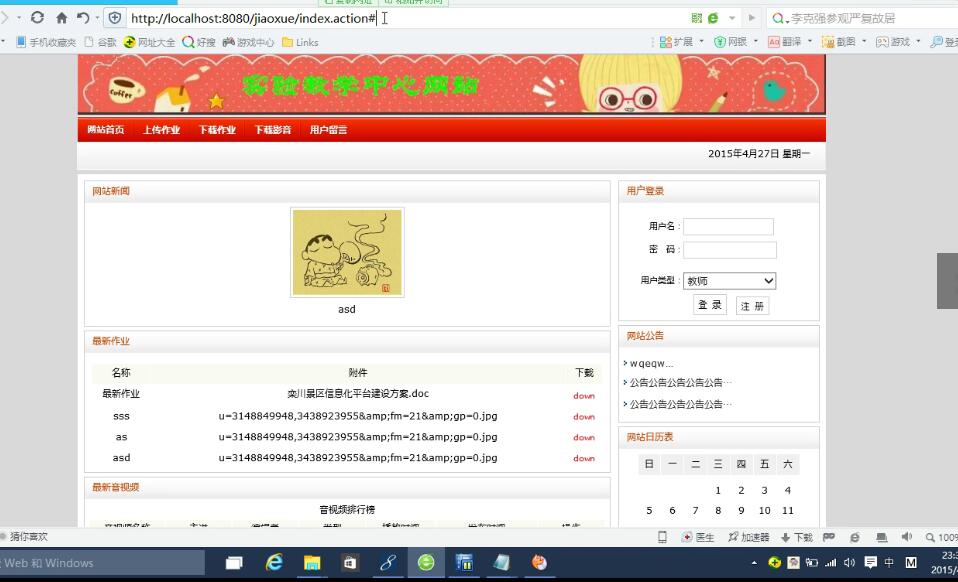Screen dimensions: 958x582
Task: Open the 手机收藏夹 bookmark
Action: pyautogui.click(x=46, y=42)
